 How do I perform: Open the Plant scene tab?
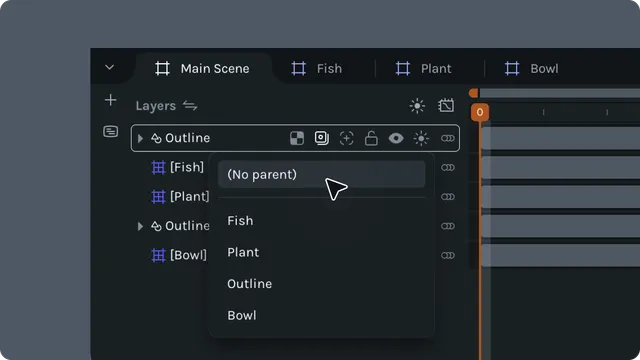pos(424,69)
